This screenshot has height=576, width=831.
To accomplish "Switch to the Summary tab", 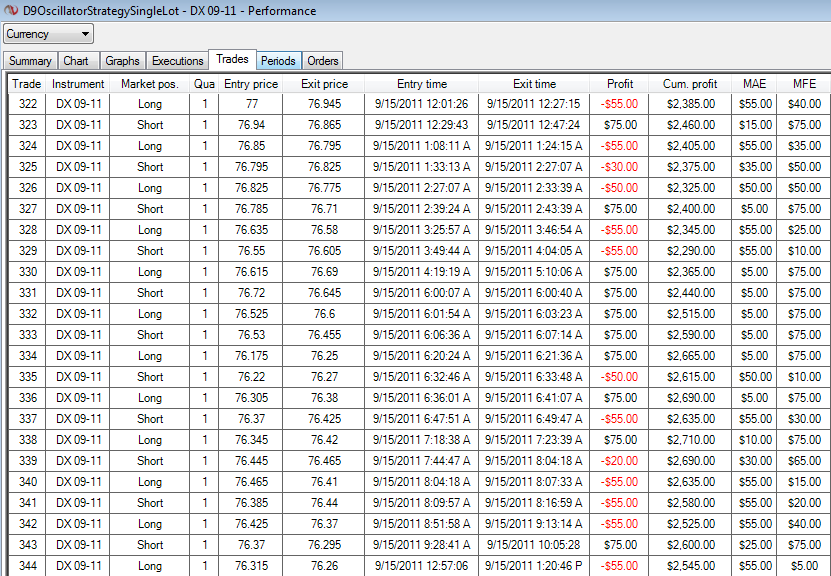I will [30, 61].
